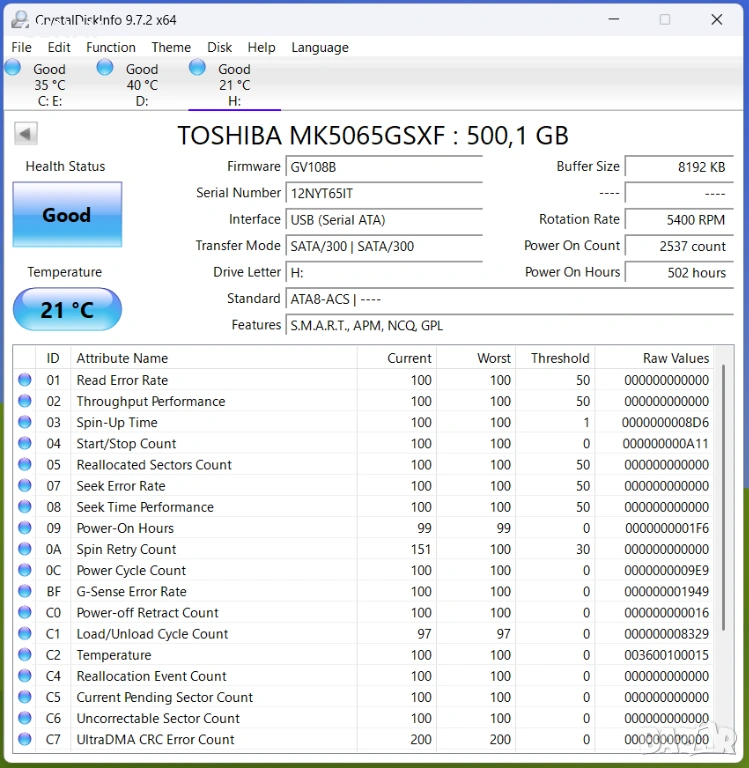The width and height of the screenshot is (749, 768).
Task: Open the Language menu
Action: pos(320,47)
